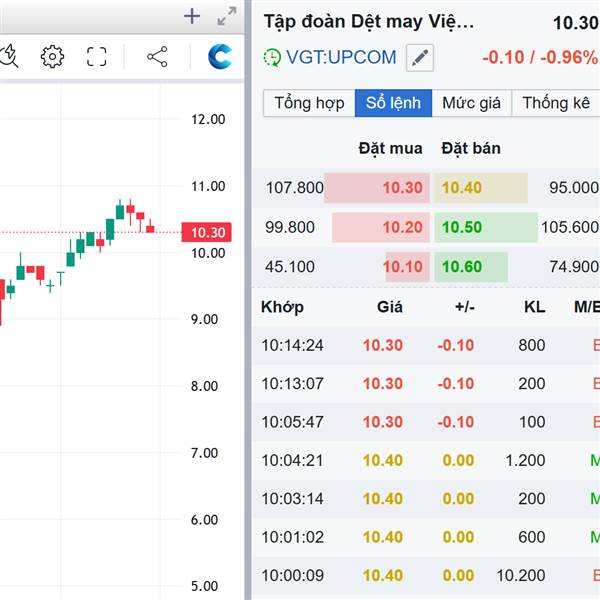The height and width of the screenshot is (600, 600).
Task: Select the Sổ lệnh tab
Action: pos(393,103)
